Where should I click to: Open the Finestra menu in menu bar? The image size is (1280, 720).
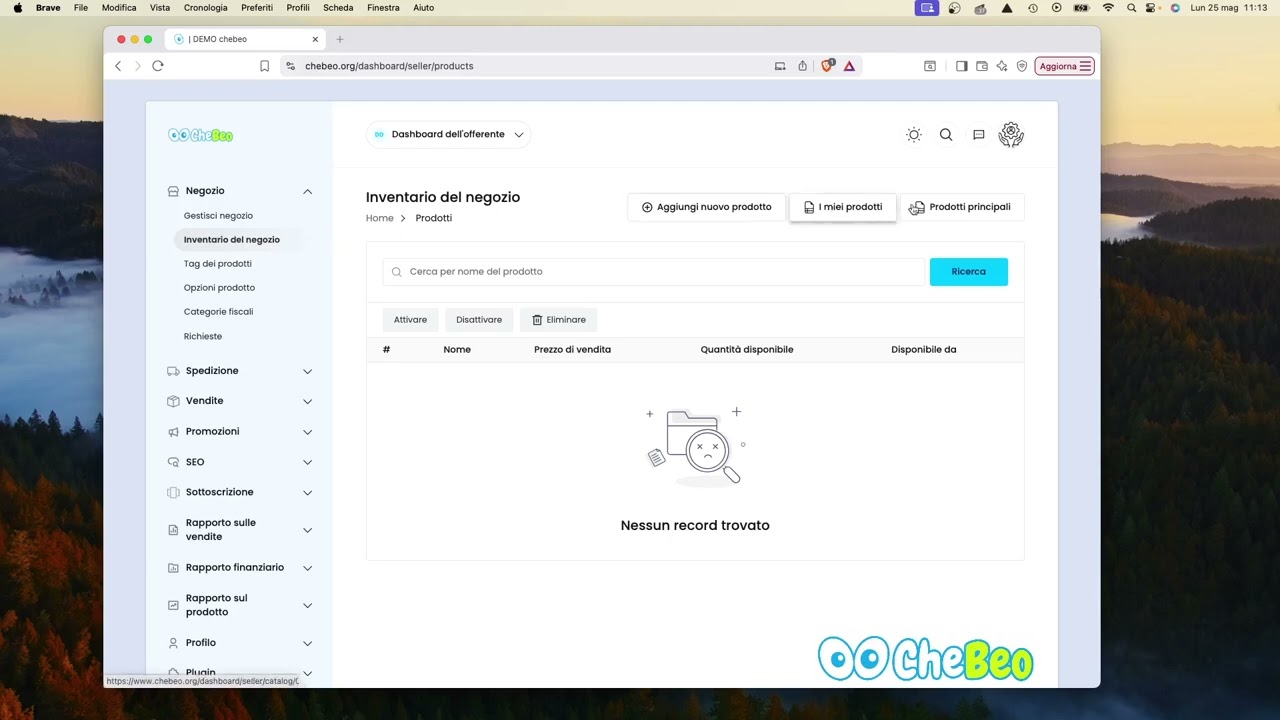tap(383, 8)
